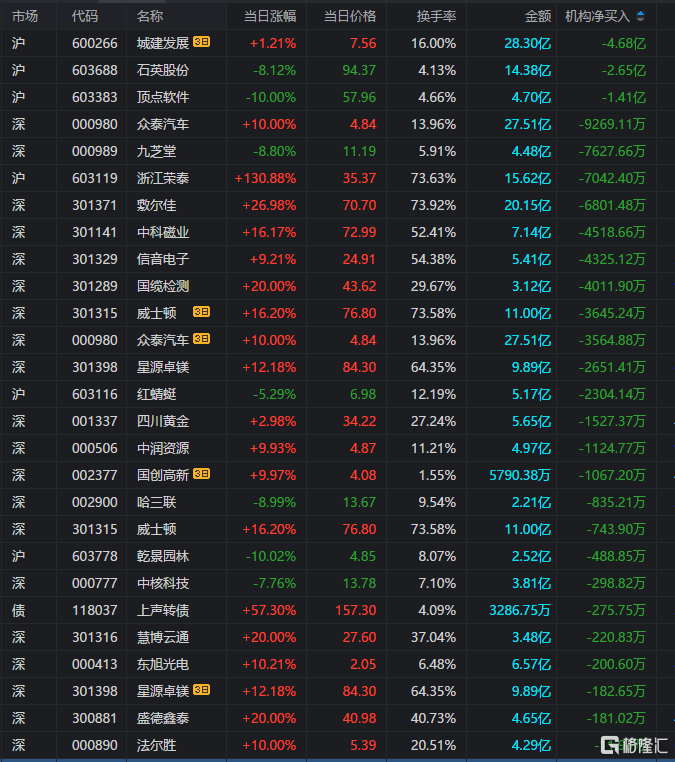Click stock code 603688
This screenshot has width=675, height=762.
pos(95,70)
